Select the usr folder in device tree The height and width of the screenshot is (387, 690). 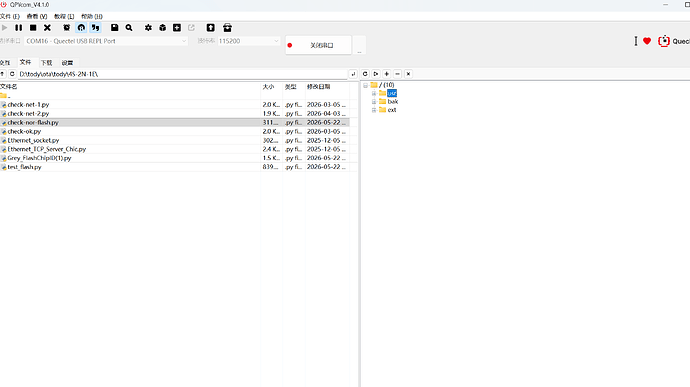(x=392, y=93)
